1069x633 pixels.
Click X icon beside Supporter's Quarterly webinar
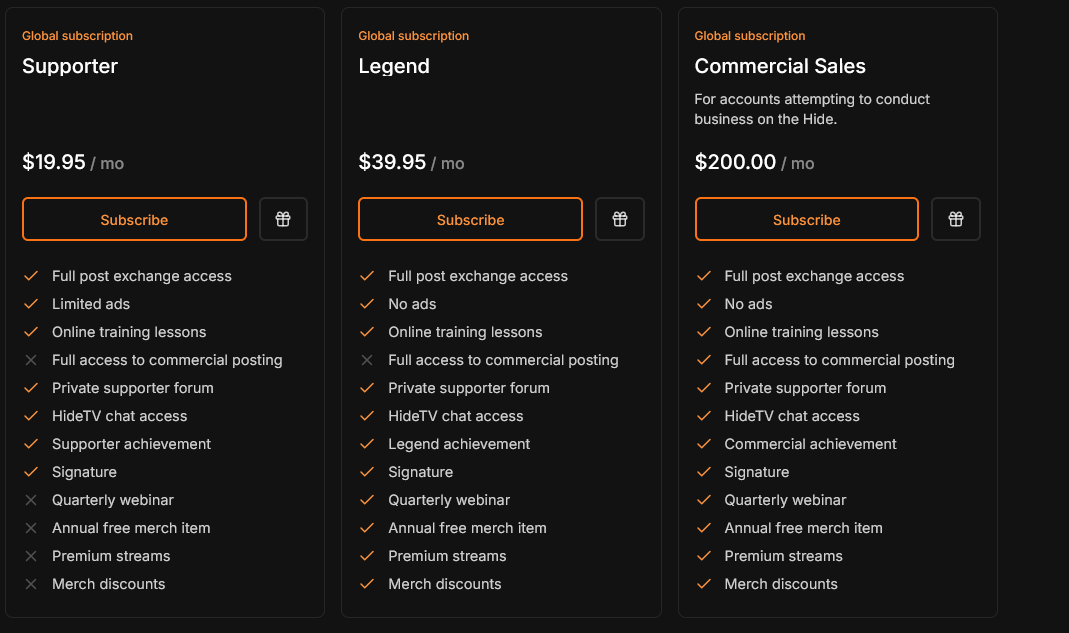coord(31,500)
